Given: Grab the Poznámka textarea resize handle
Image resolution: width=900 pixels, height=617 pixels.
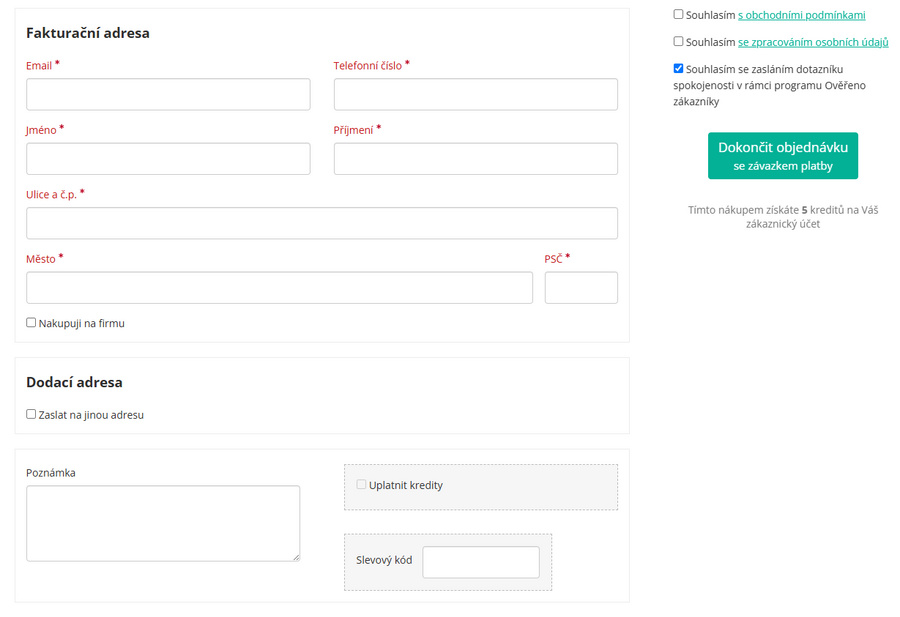Looking at the screenshot, I should (x=295, y=556).
